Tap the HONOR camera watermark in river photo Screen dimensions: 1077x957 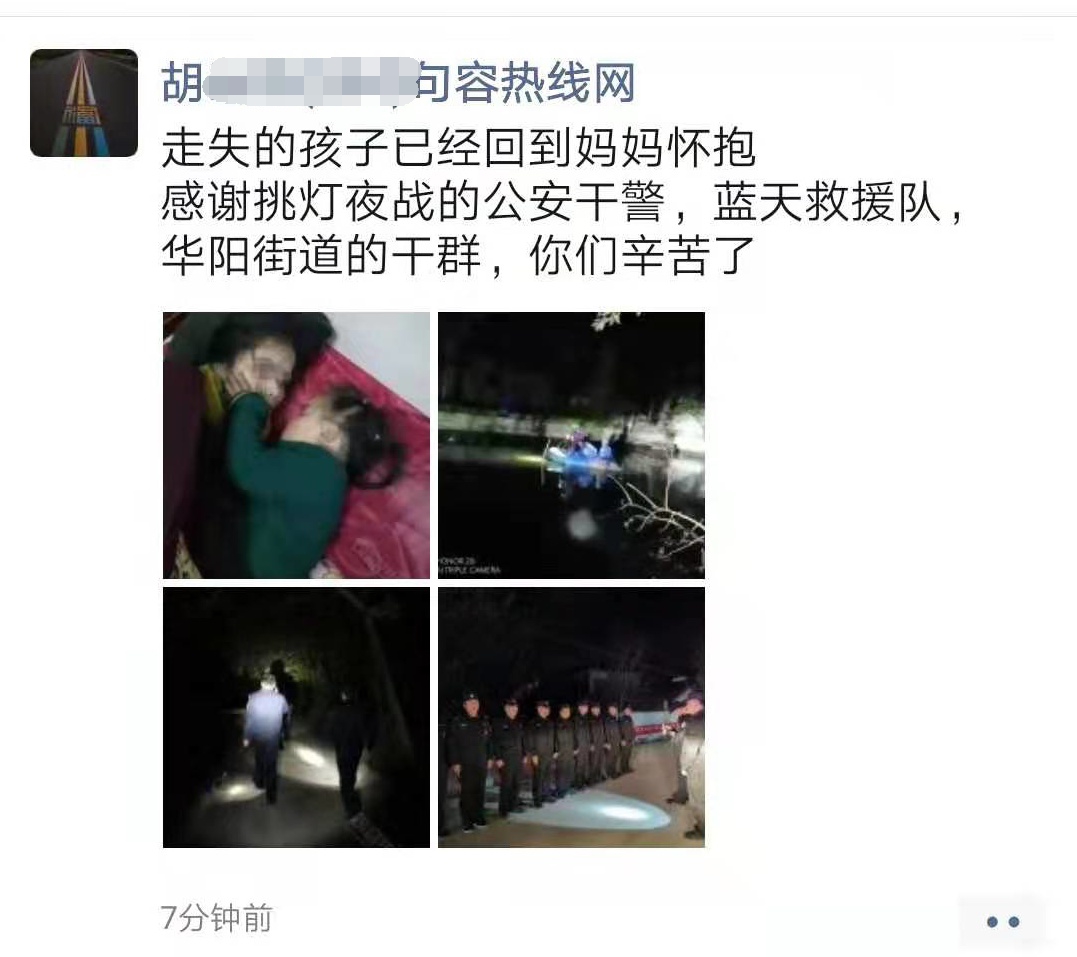pos(469,565)
